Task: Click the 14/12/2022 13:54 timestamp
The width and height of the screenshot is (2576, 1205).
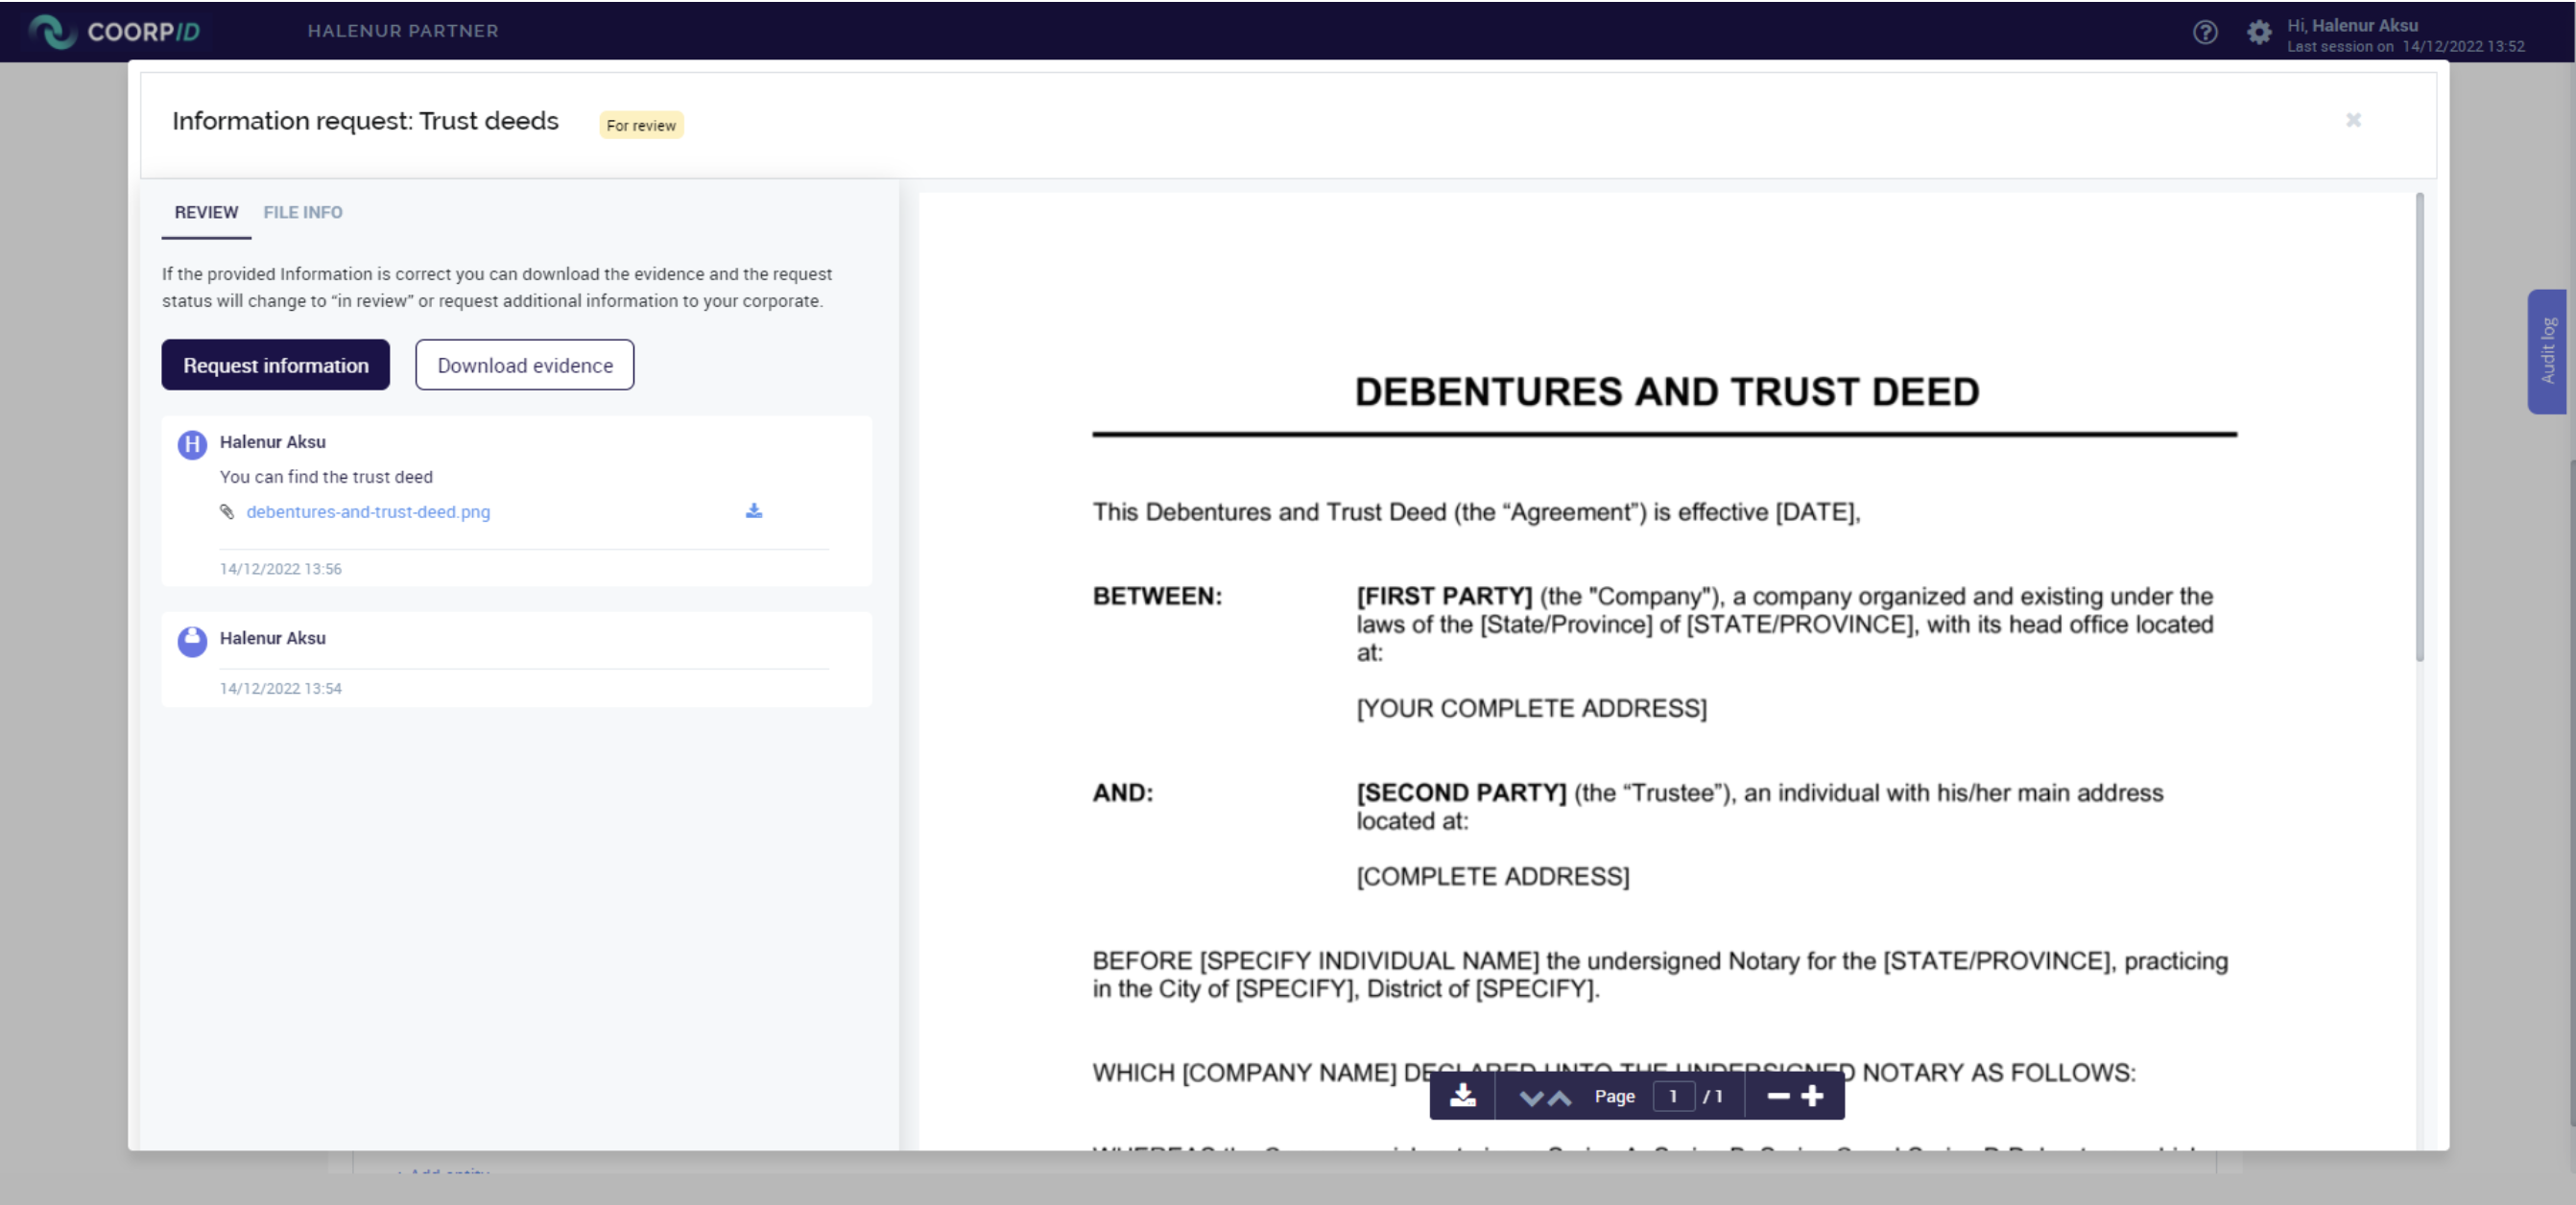Action: (x=281, y=689)
